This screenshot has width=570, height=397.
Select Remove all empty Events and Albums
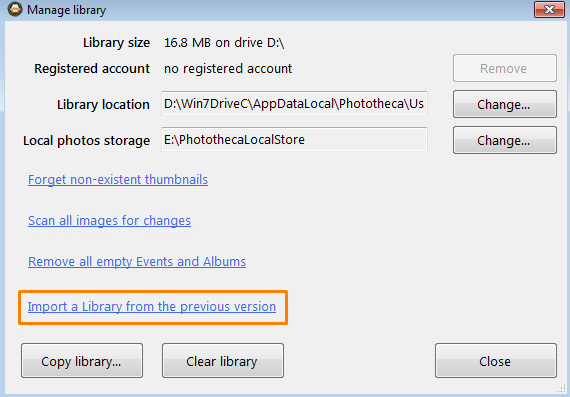[137, 262]
